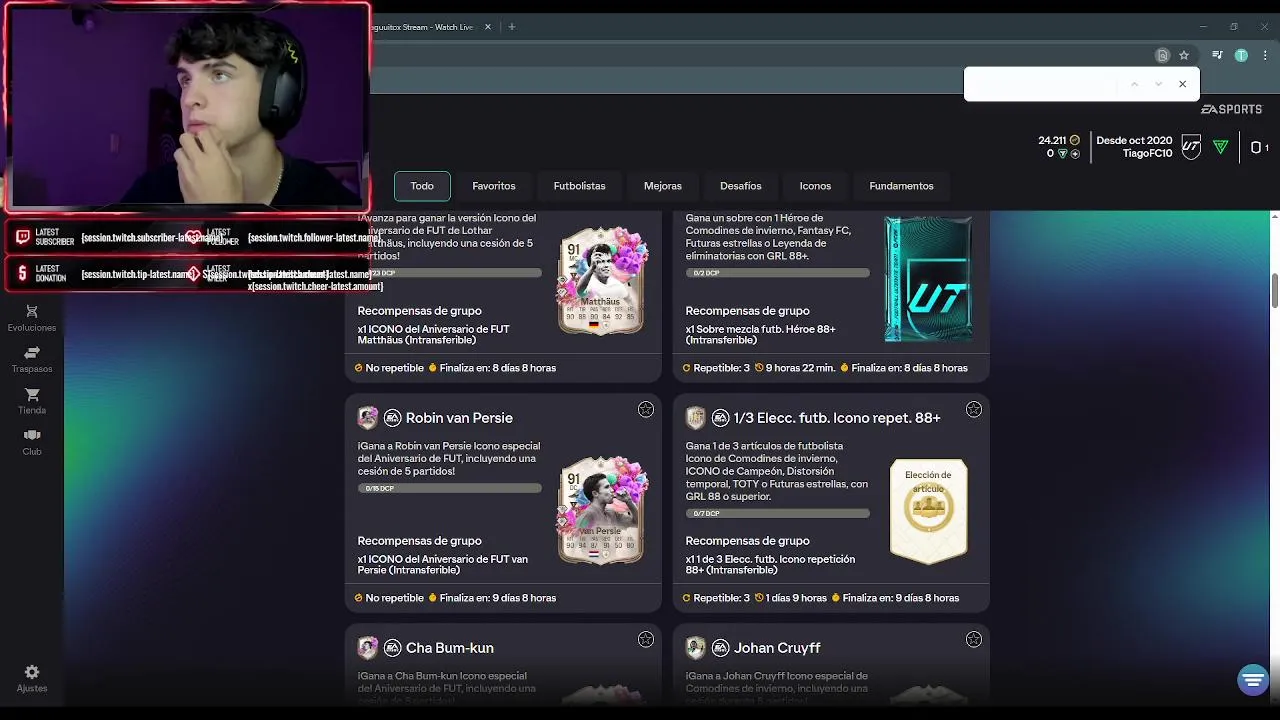Screen dimensions: 1280x720
Task: Switch to the Iconos tab
Action: [815, 186]
